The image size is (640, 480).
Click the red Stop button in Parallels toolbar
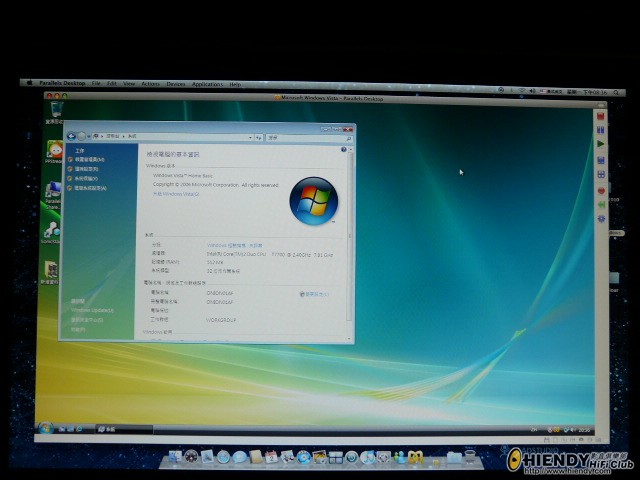click(x=600, y=117)
